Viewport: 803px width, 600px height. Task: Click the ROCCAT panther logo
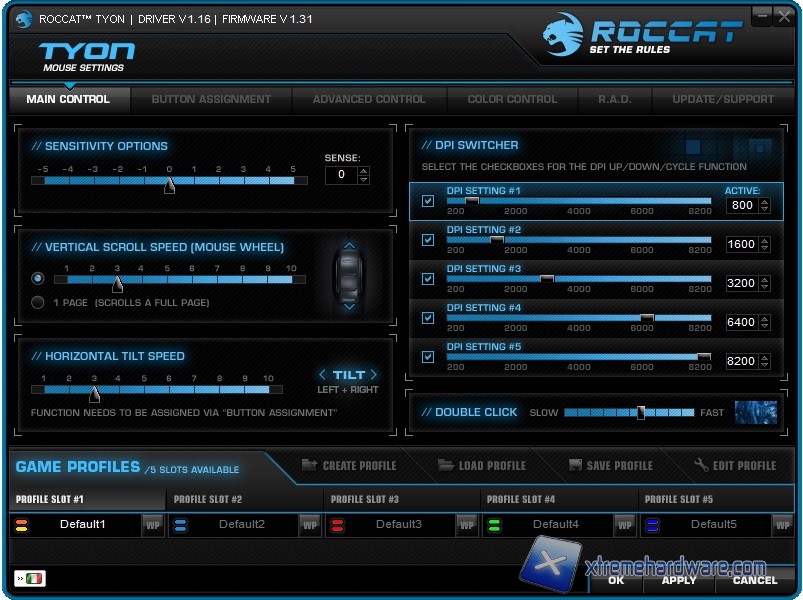tap(563, 35)
